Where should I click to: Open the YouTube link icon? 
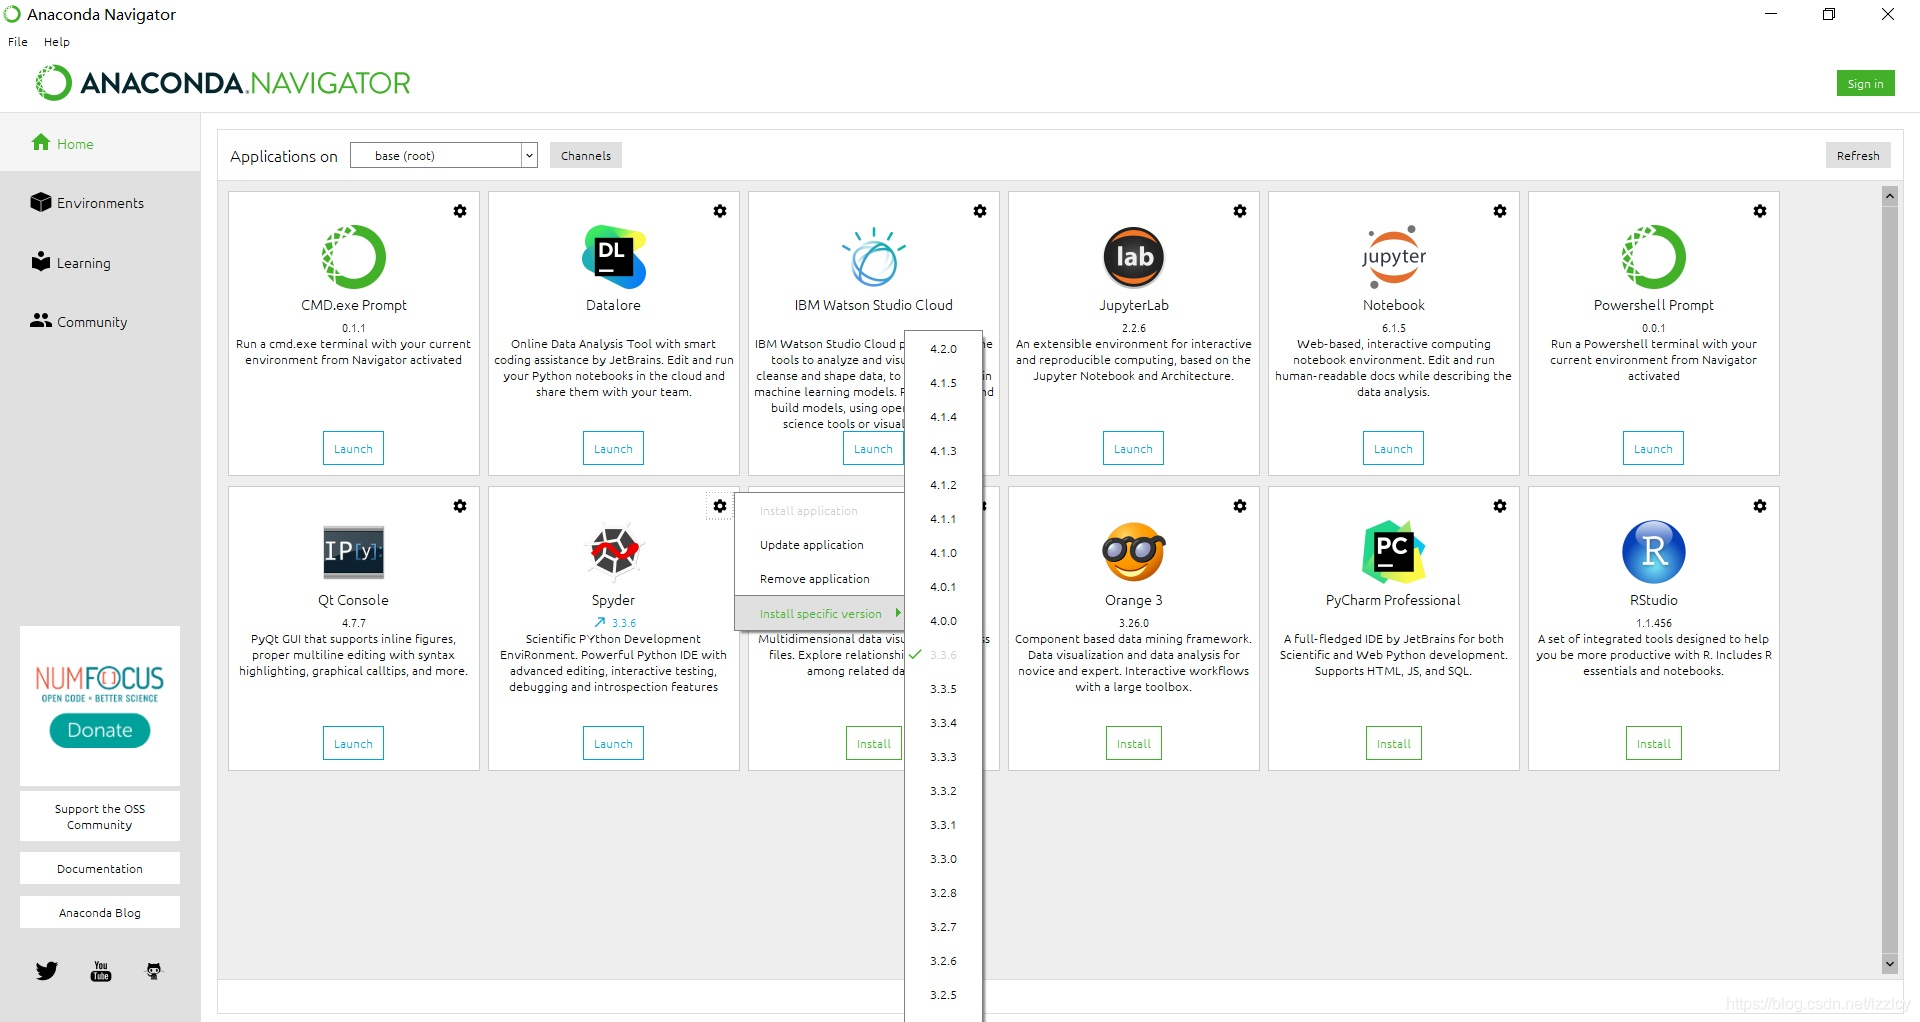[x=101, y=971]
